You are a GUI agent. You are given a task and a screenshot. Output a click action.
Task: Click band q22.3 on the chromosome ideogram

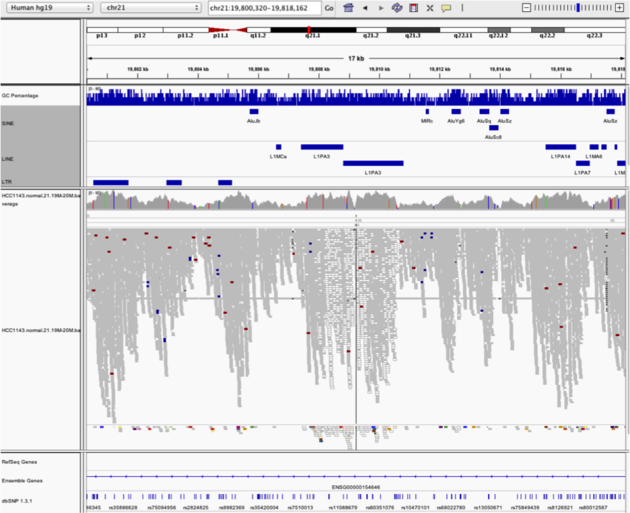tap(594, 34)
